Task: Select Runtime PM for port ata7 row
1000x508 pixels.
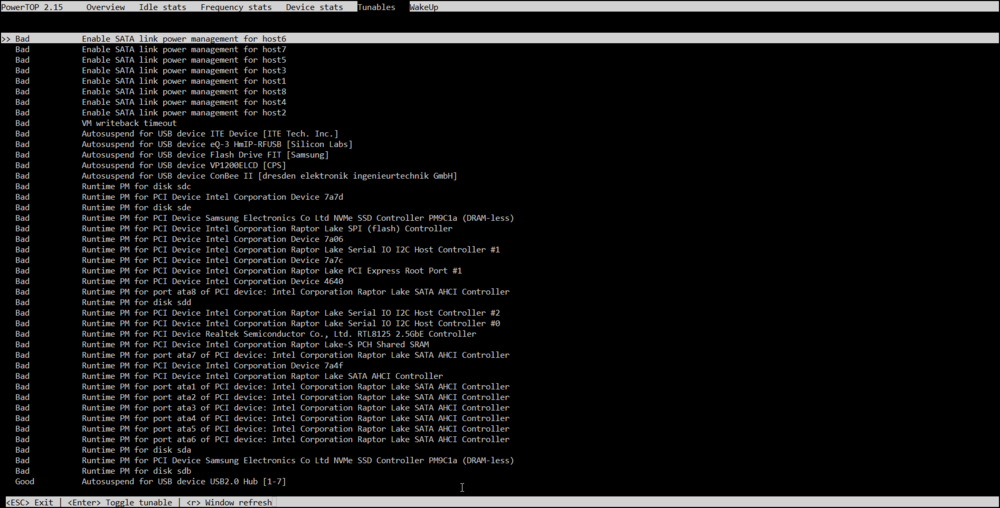Action: click(262, 354)
